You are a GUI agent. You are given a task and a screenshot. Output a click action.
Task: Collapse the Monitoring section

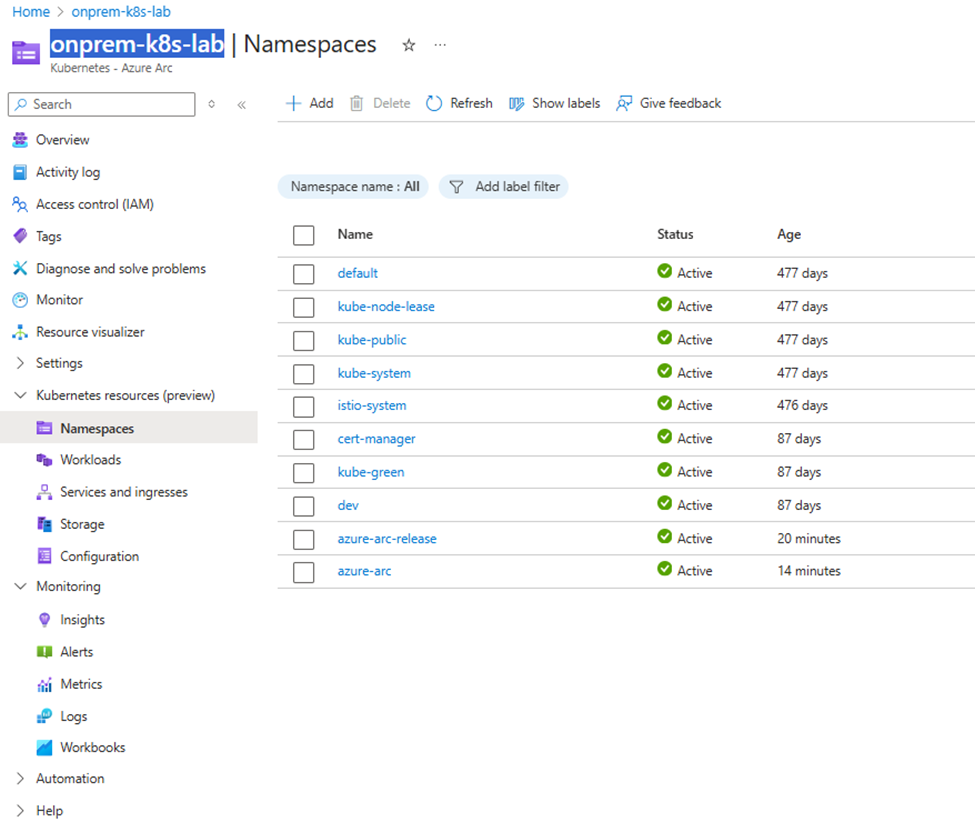[x=20, y=586]
